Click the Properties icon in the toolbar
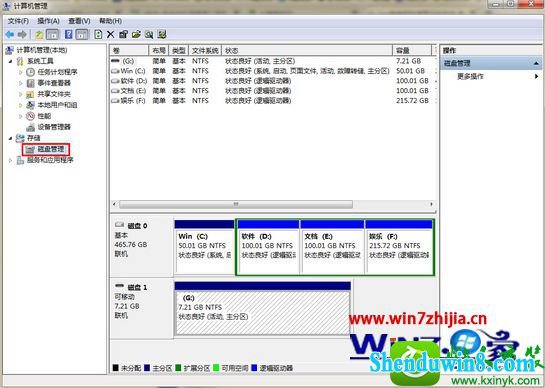This screenshot has width=545, height=388. tap(123, 34)
